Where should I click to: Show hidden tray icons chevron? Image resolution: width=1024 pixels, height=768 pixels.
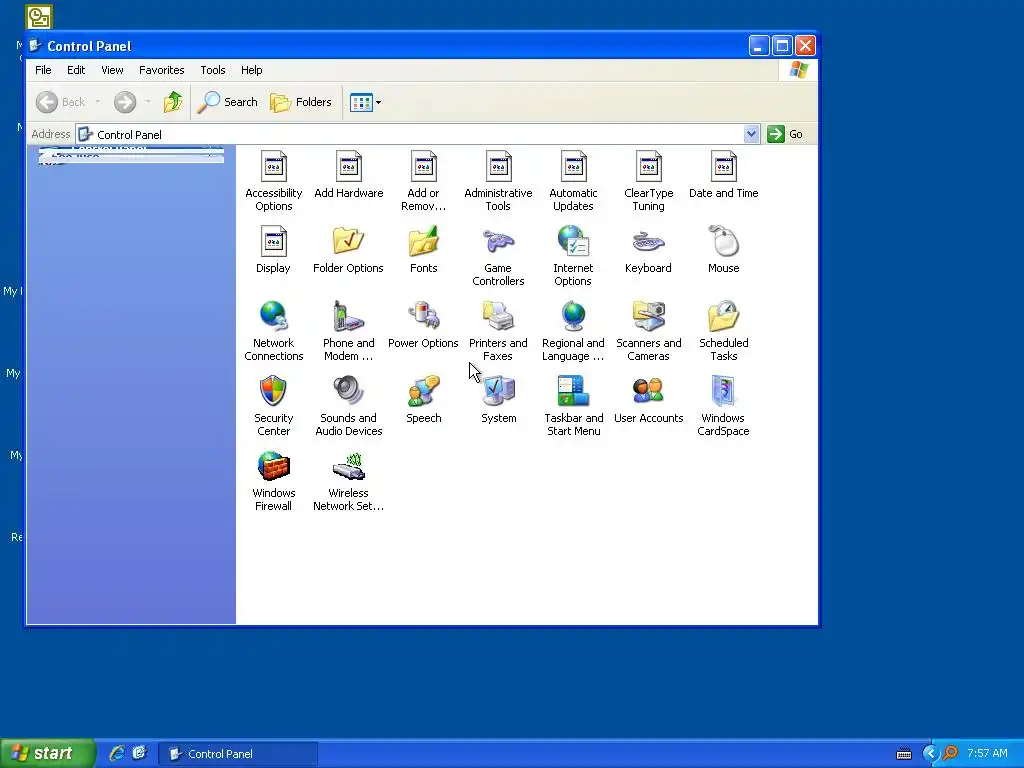930,754
